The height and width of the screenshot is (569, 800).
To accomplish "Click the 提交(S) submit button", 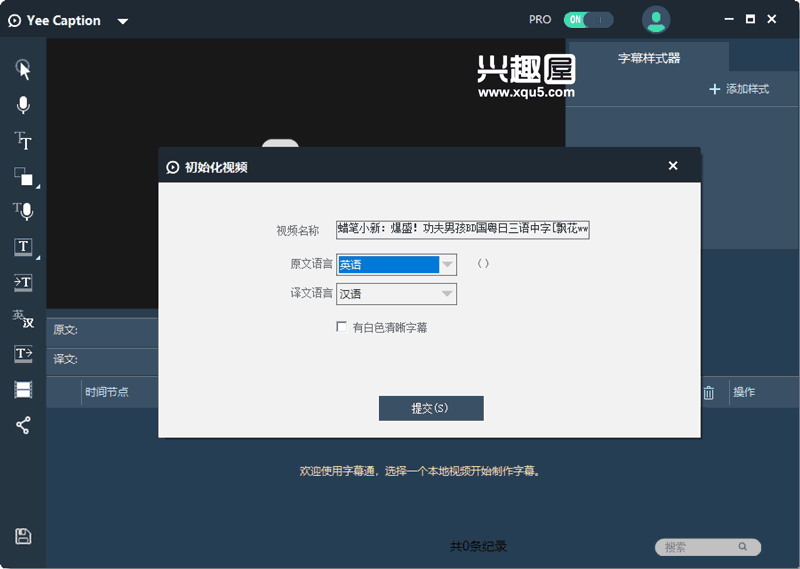I will pos(431,408).
